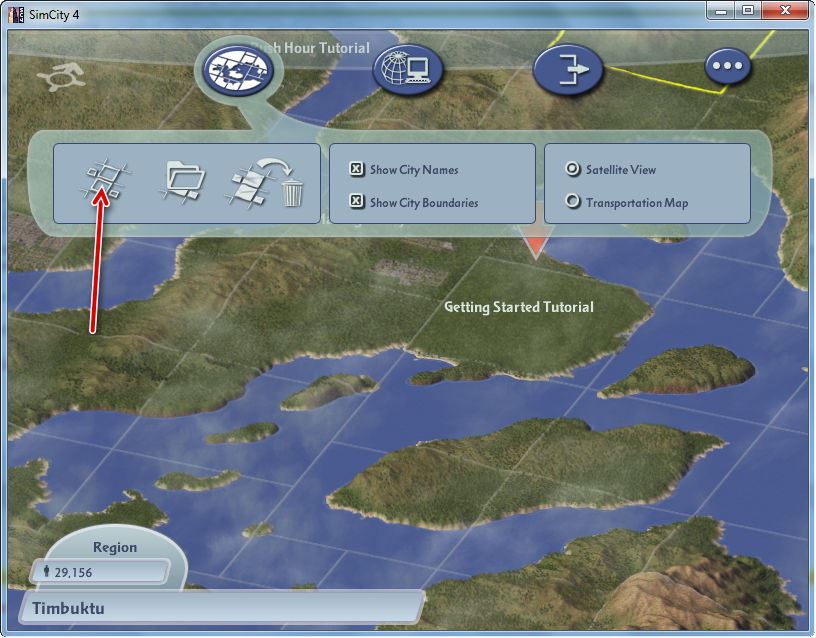Click the Region panel title label

click(x=115, y=547)
